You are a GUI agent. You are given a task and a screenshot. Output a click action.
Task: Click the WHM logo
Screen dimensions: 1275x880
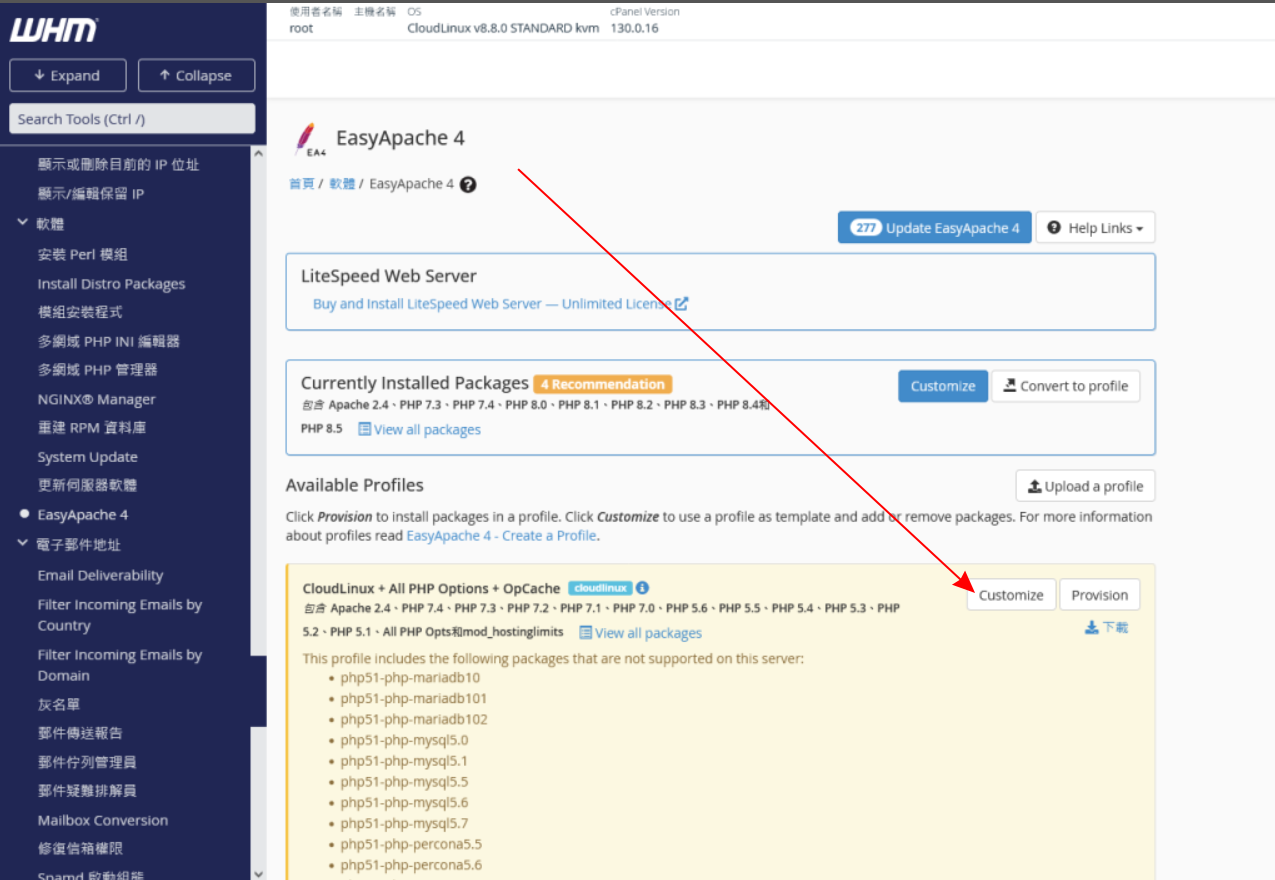pos(54,31)
